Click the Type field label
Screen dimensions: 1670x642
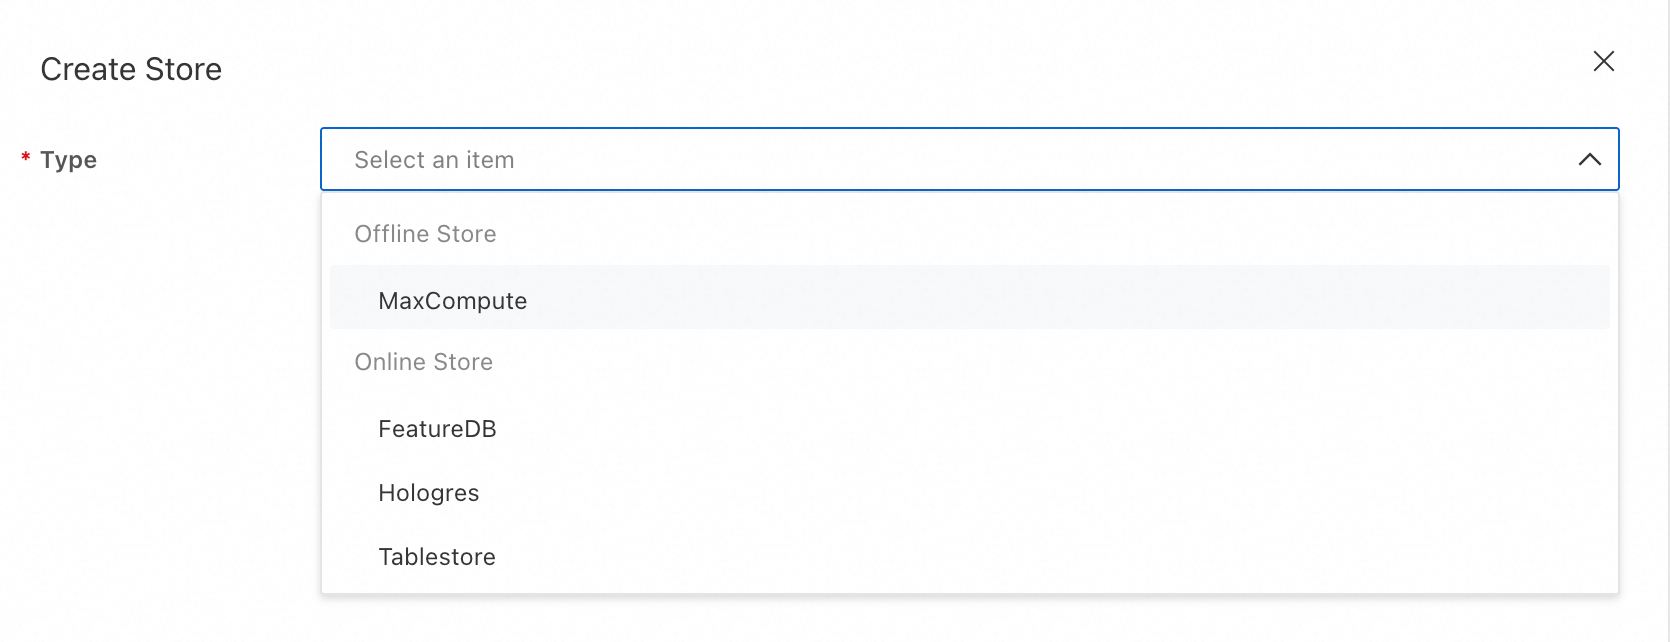(x=68, y=160)
